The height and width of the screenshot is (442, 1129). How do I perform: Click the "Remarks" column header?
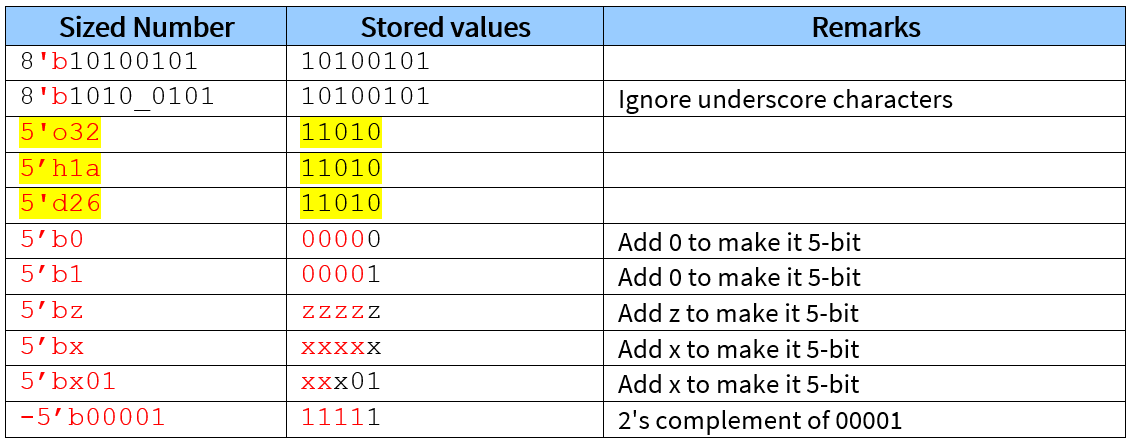tap(865, 27)
